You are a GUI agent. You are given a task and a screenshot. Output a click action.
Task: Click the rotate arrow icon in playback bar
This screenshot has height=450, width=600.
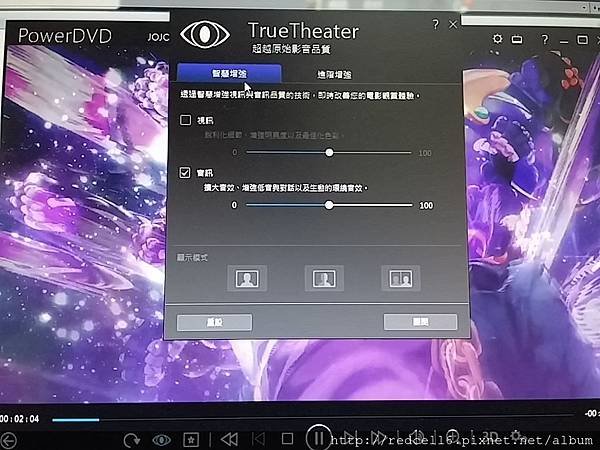tap(132, 440)
